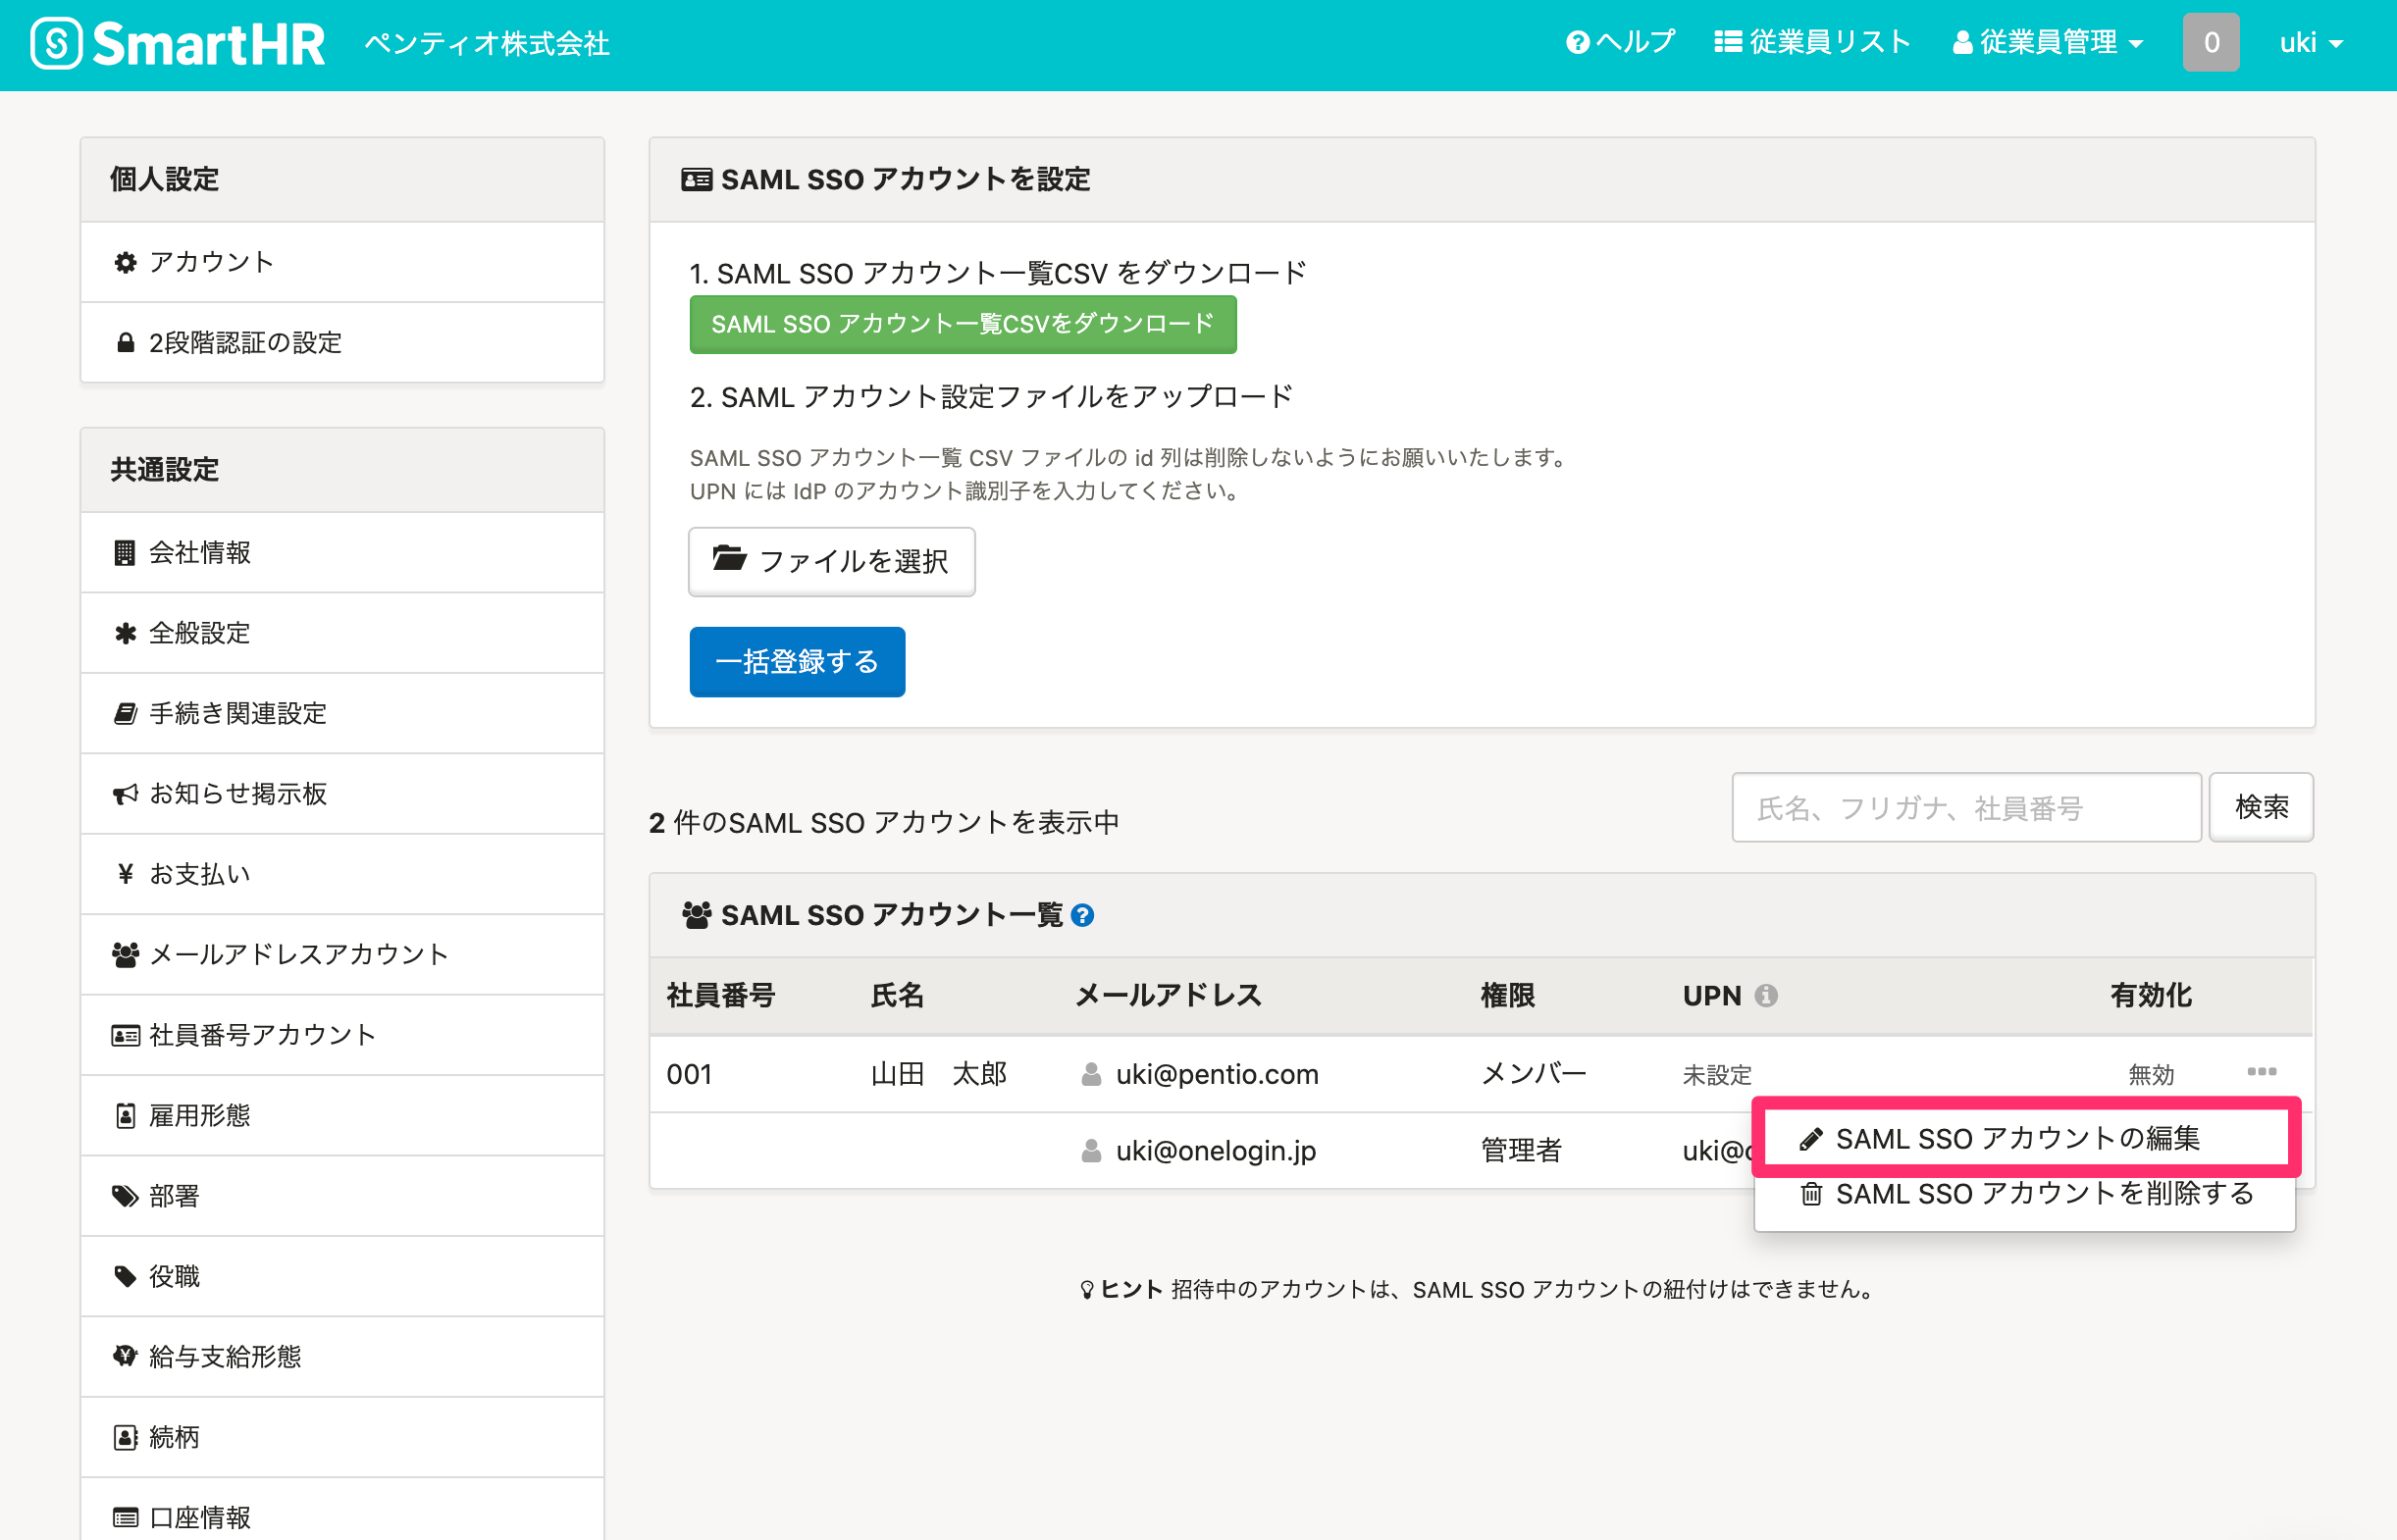The height and width of the screenshot is (1540, 2397).
Task: Click the ID card icon beside 社員番号アカウント
Action: [125, 1035]
